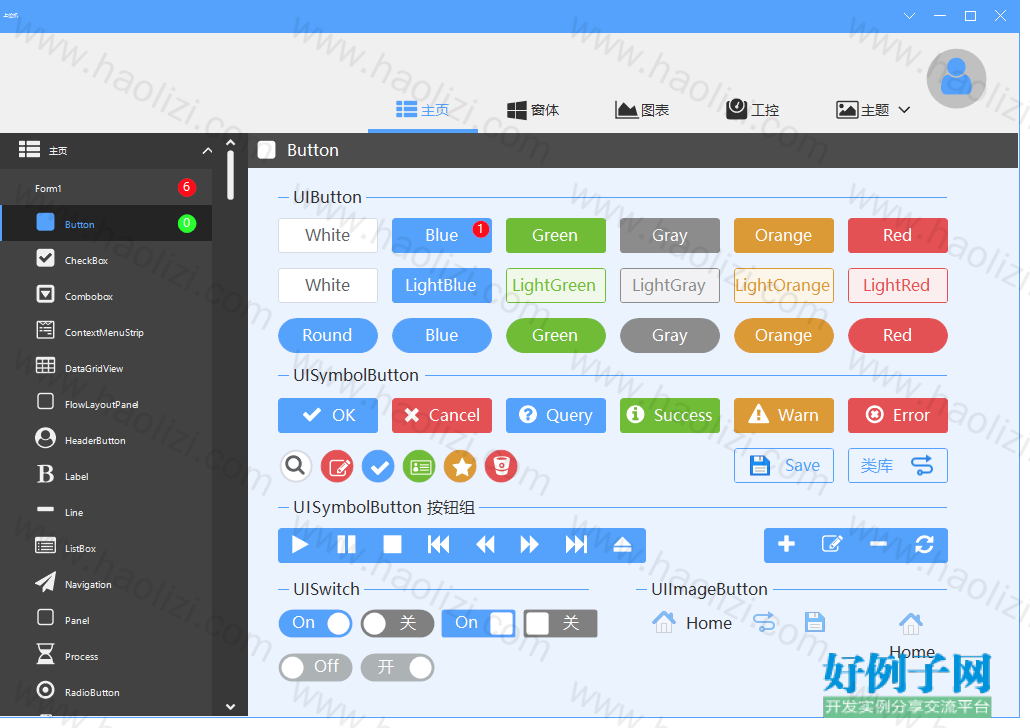Click the Home image button with text below
This screenshot has height=728, width=1030.
tap(911, 636)
